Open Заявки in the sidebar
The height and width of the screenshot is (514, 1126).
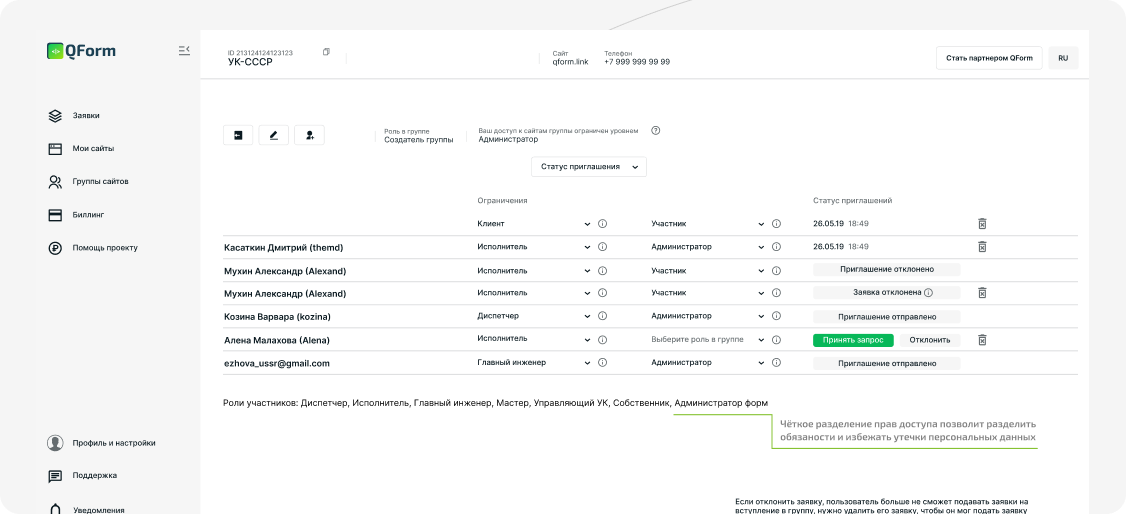click(x=85, y=116)
